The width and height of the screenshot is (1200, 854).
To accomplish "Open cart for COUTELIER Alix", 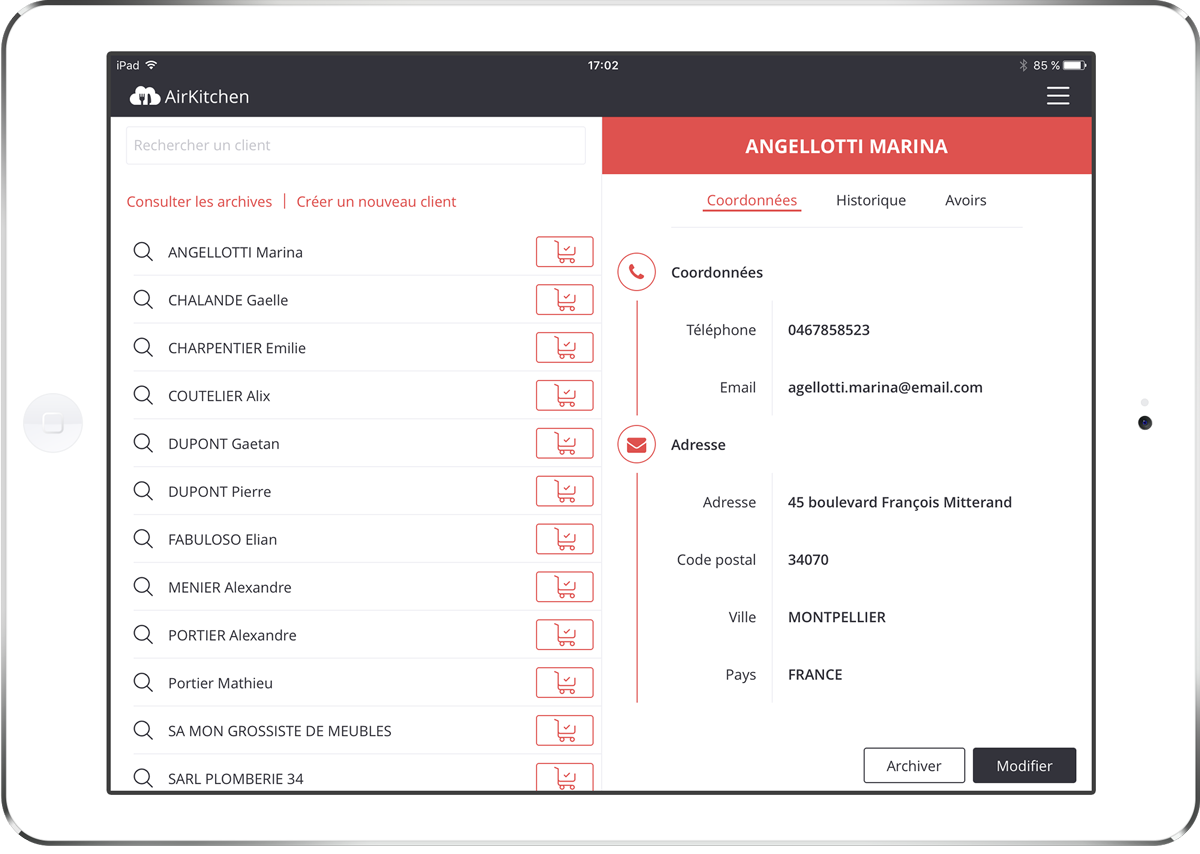I will tap(564, 396).
